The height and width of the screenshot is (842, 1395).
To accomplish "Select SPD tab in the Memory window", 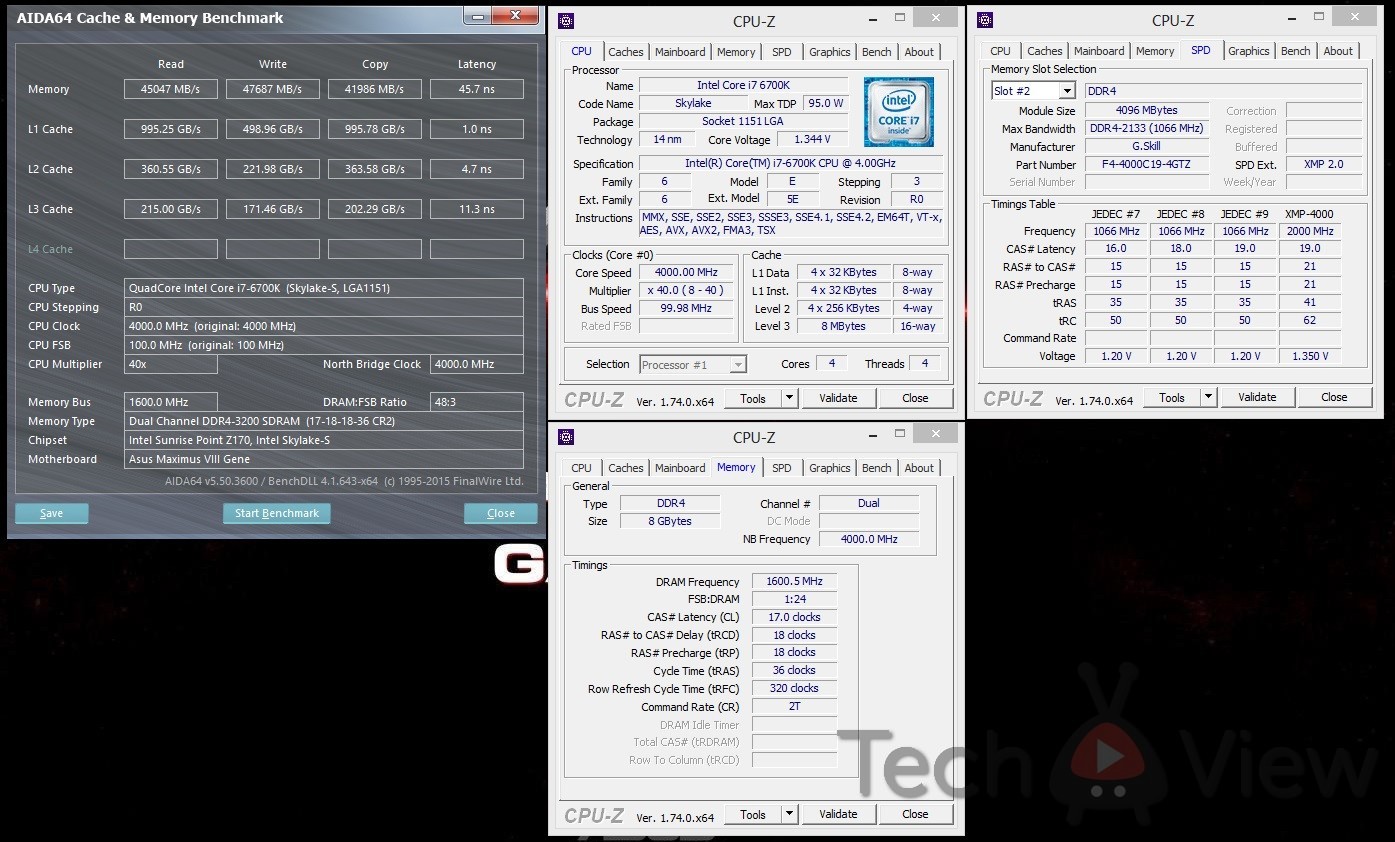I will click(x=782, y=468).
